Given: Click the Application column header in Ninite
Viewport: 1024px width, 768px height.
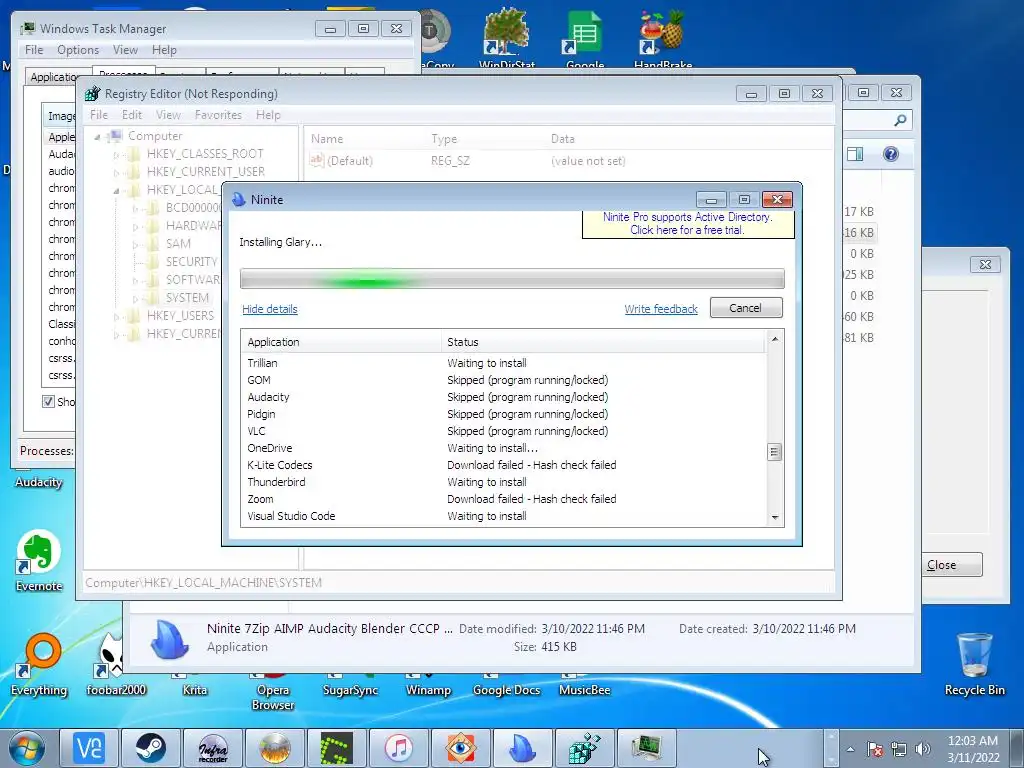Looking at the screenshot, I should click(x=342, y=342).
